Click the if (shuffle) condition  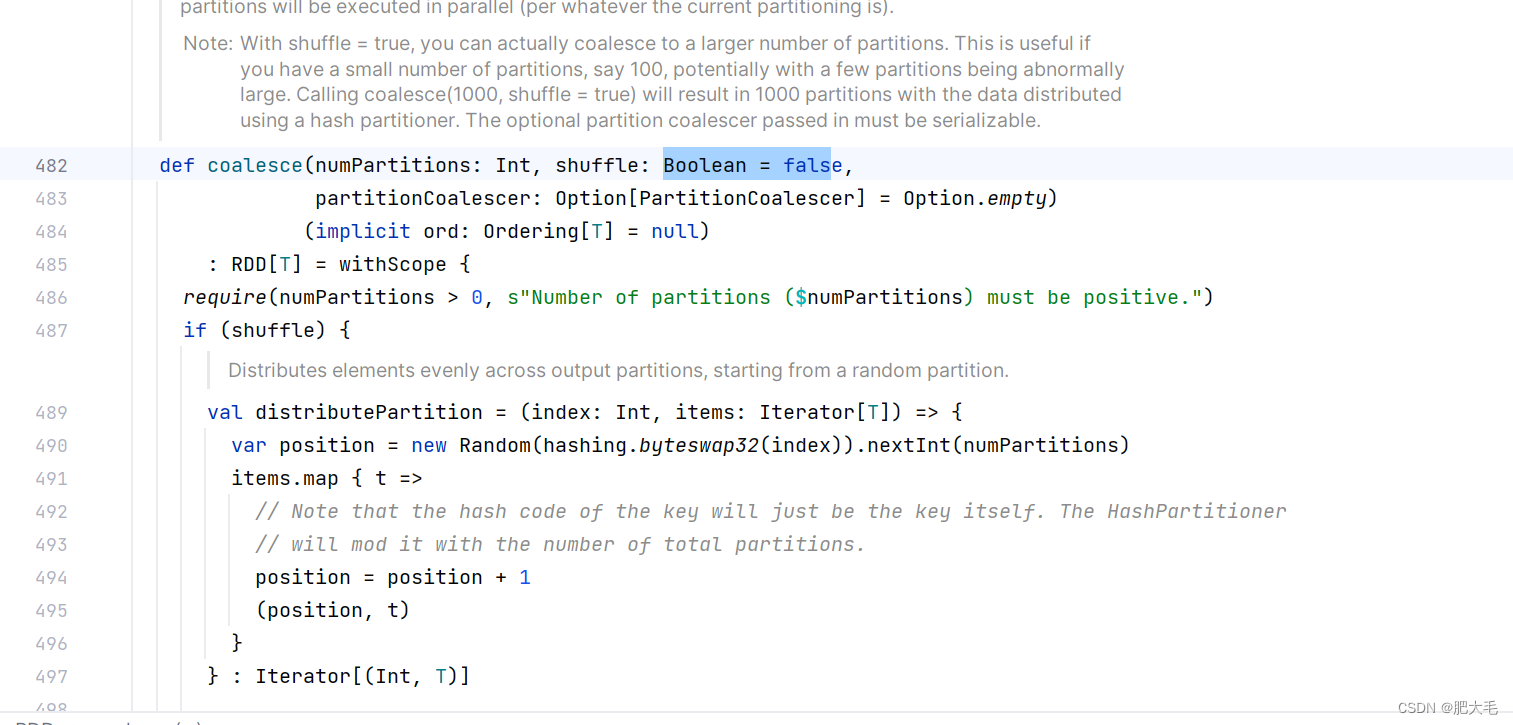point(255,330)
